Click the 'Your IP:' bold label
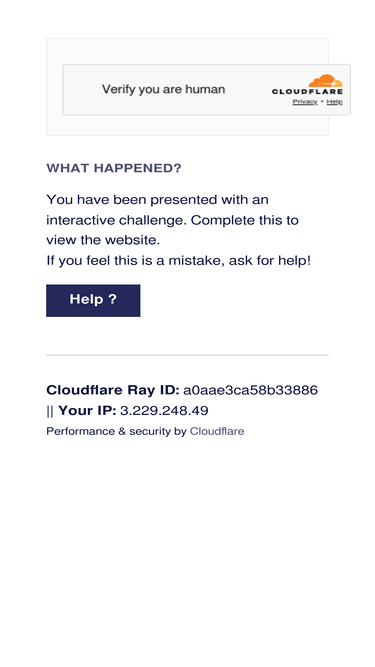 pos(87,411)
